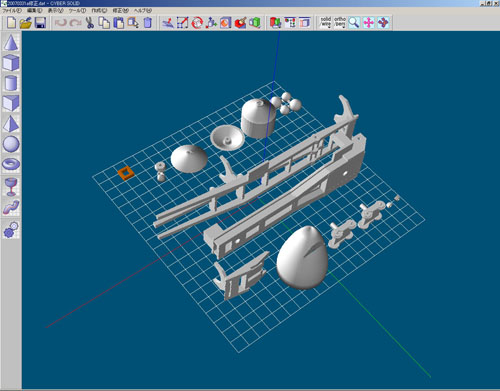Create a sphere from the left palette

[x=11, y=144]
